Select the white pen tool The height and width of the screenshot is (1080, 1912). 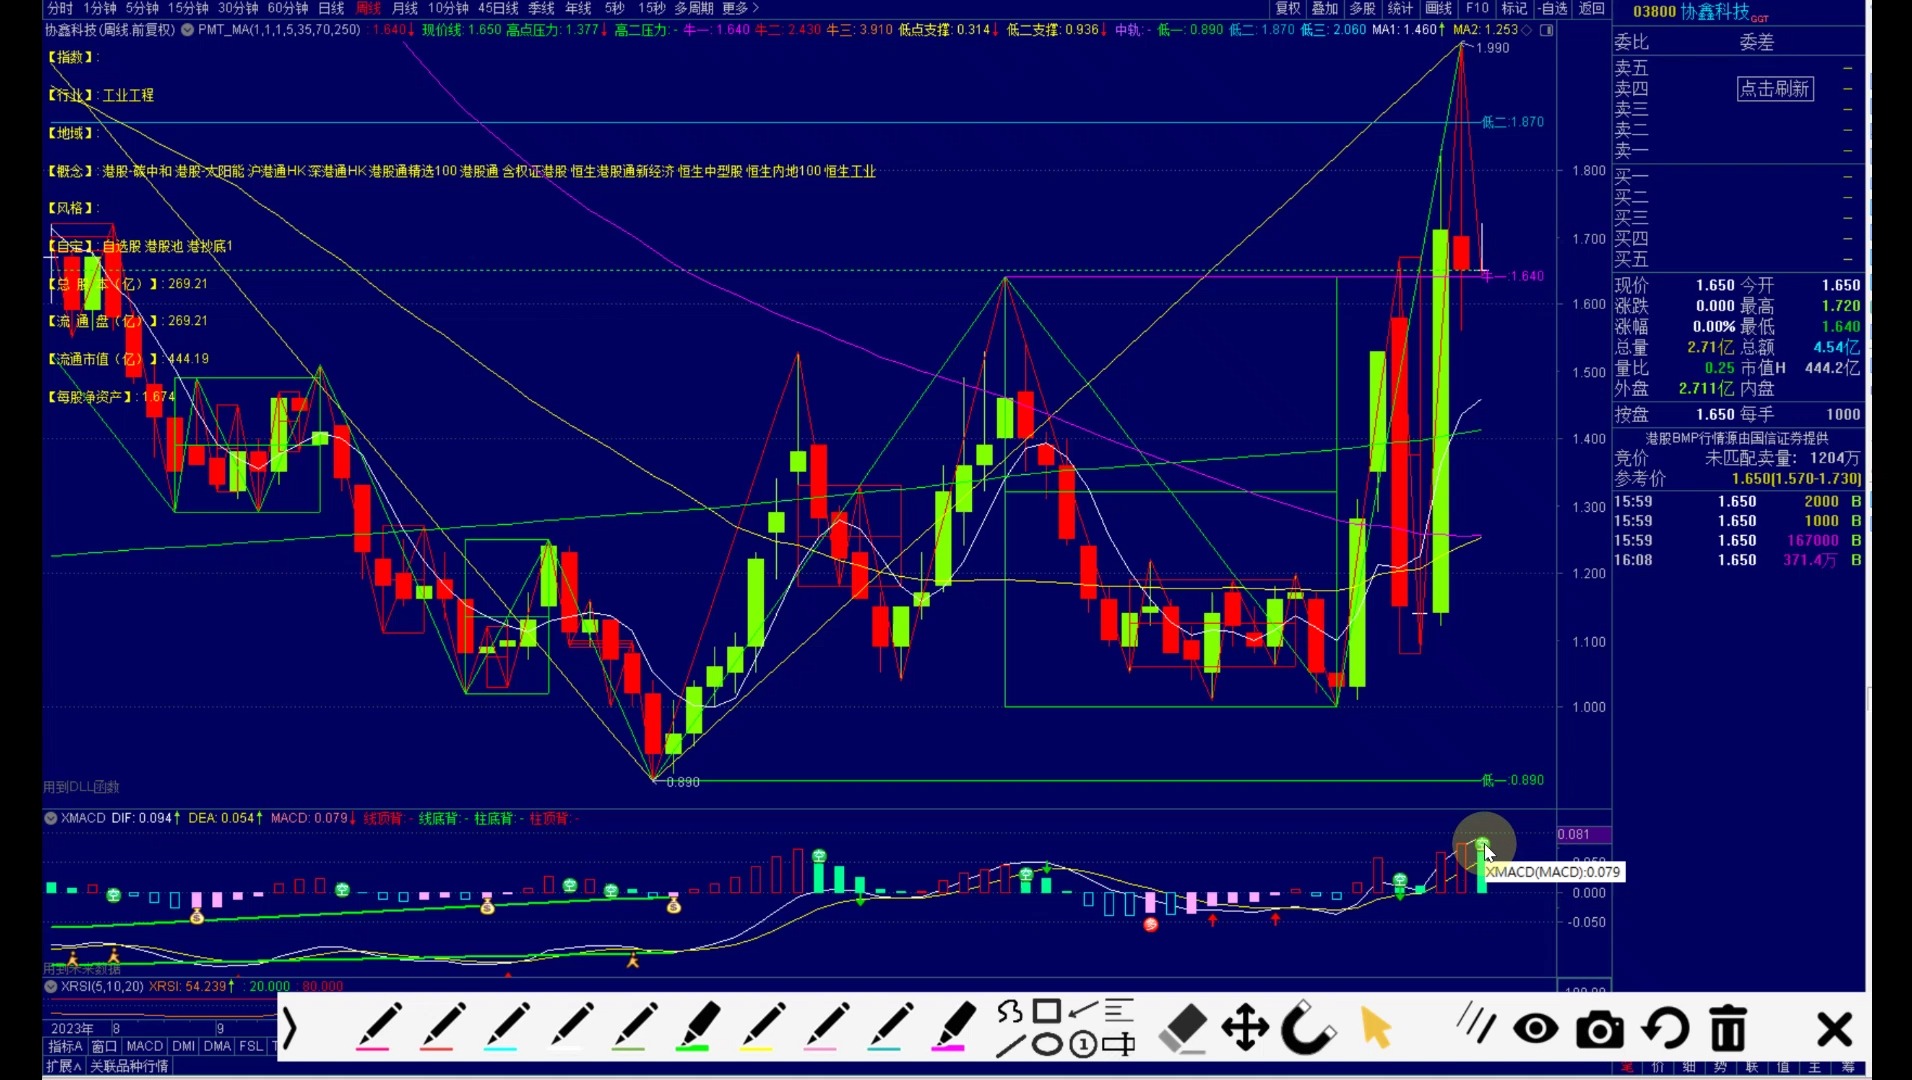pos(571,1027)
